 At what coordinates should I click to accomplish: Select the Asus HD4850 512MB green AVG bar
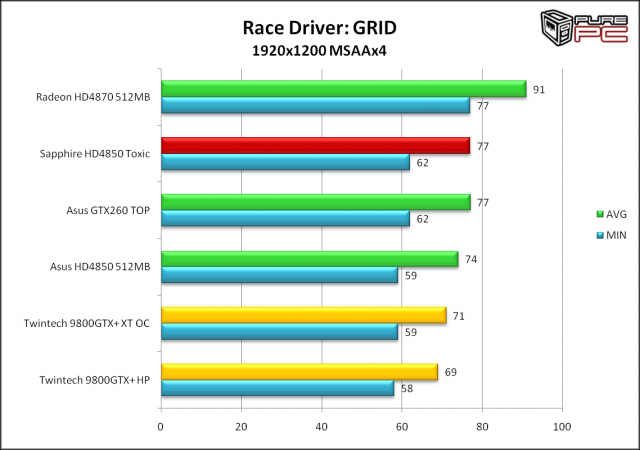(x=309, y=259)
